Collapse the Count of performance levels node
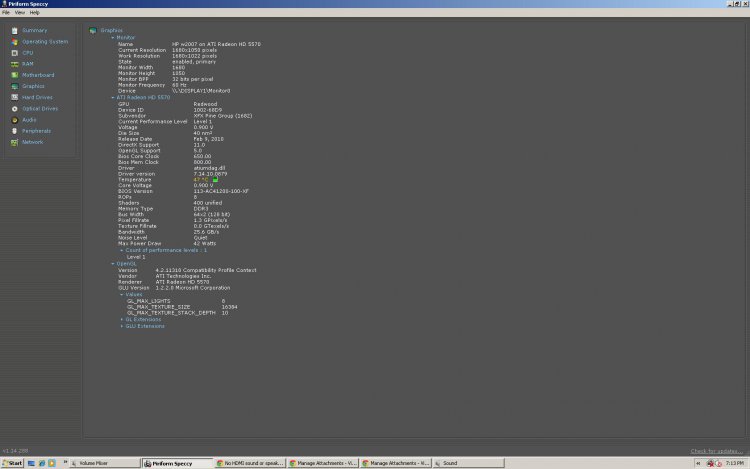 coord(121,251)
